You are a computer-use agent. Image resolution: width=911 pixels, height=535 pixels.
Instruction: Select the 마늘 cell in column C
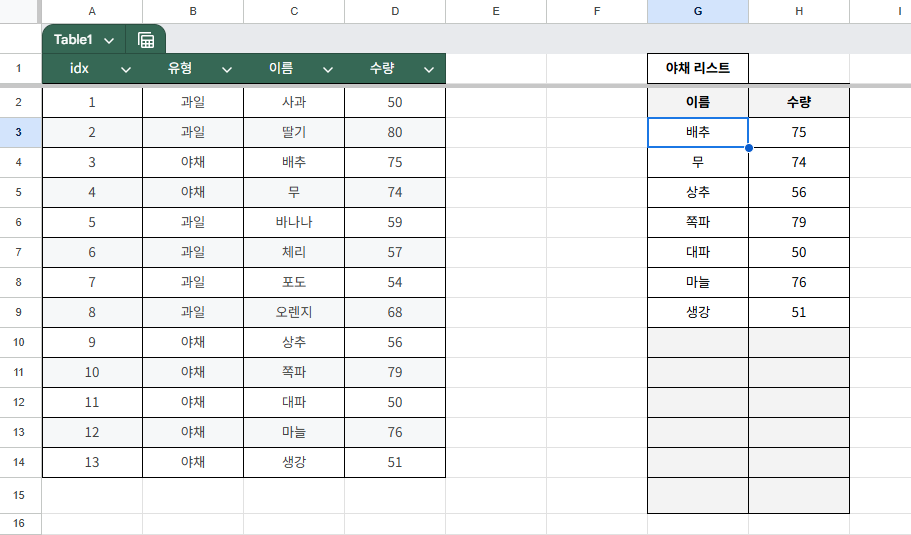pos(294,432)
